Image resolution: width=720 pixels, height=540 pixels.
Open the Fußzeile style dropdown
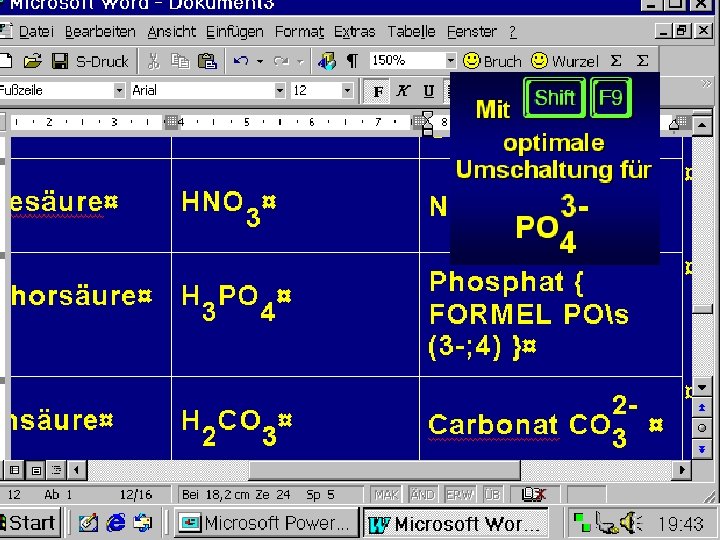[x=119, y=90]
